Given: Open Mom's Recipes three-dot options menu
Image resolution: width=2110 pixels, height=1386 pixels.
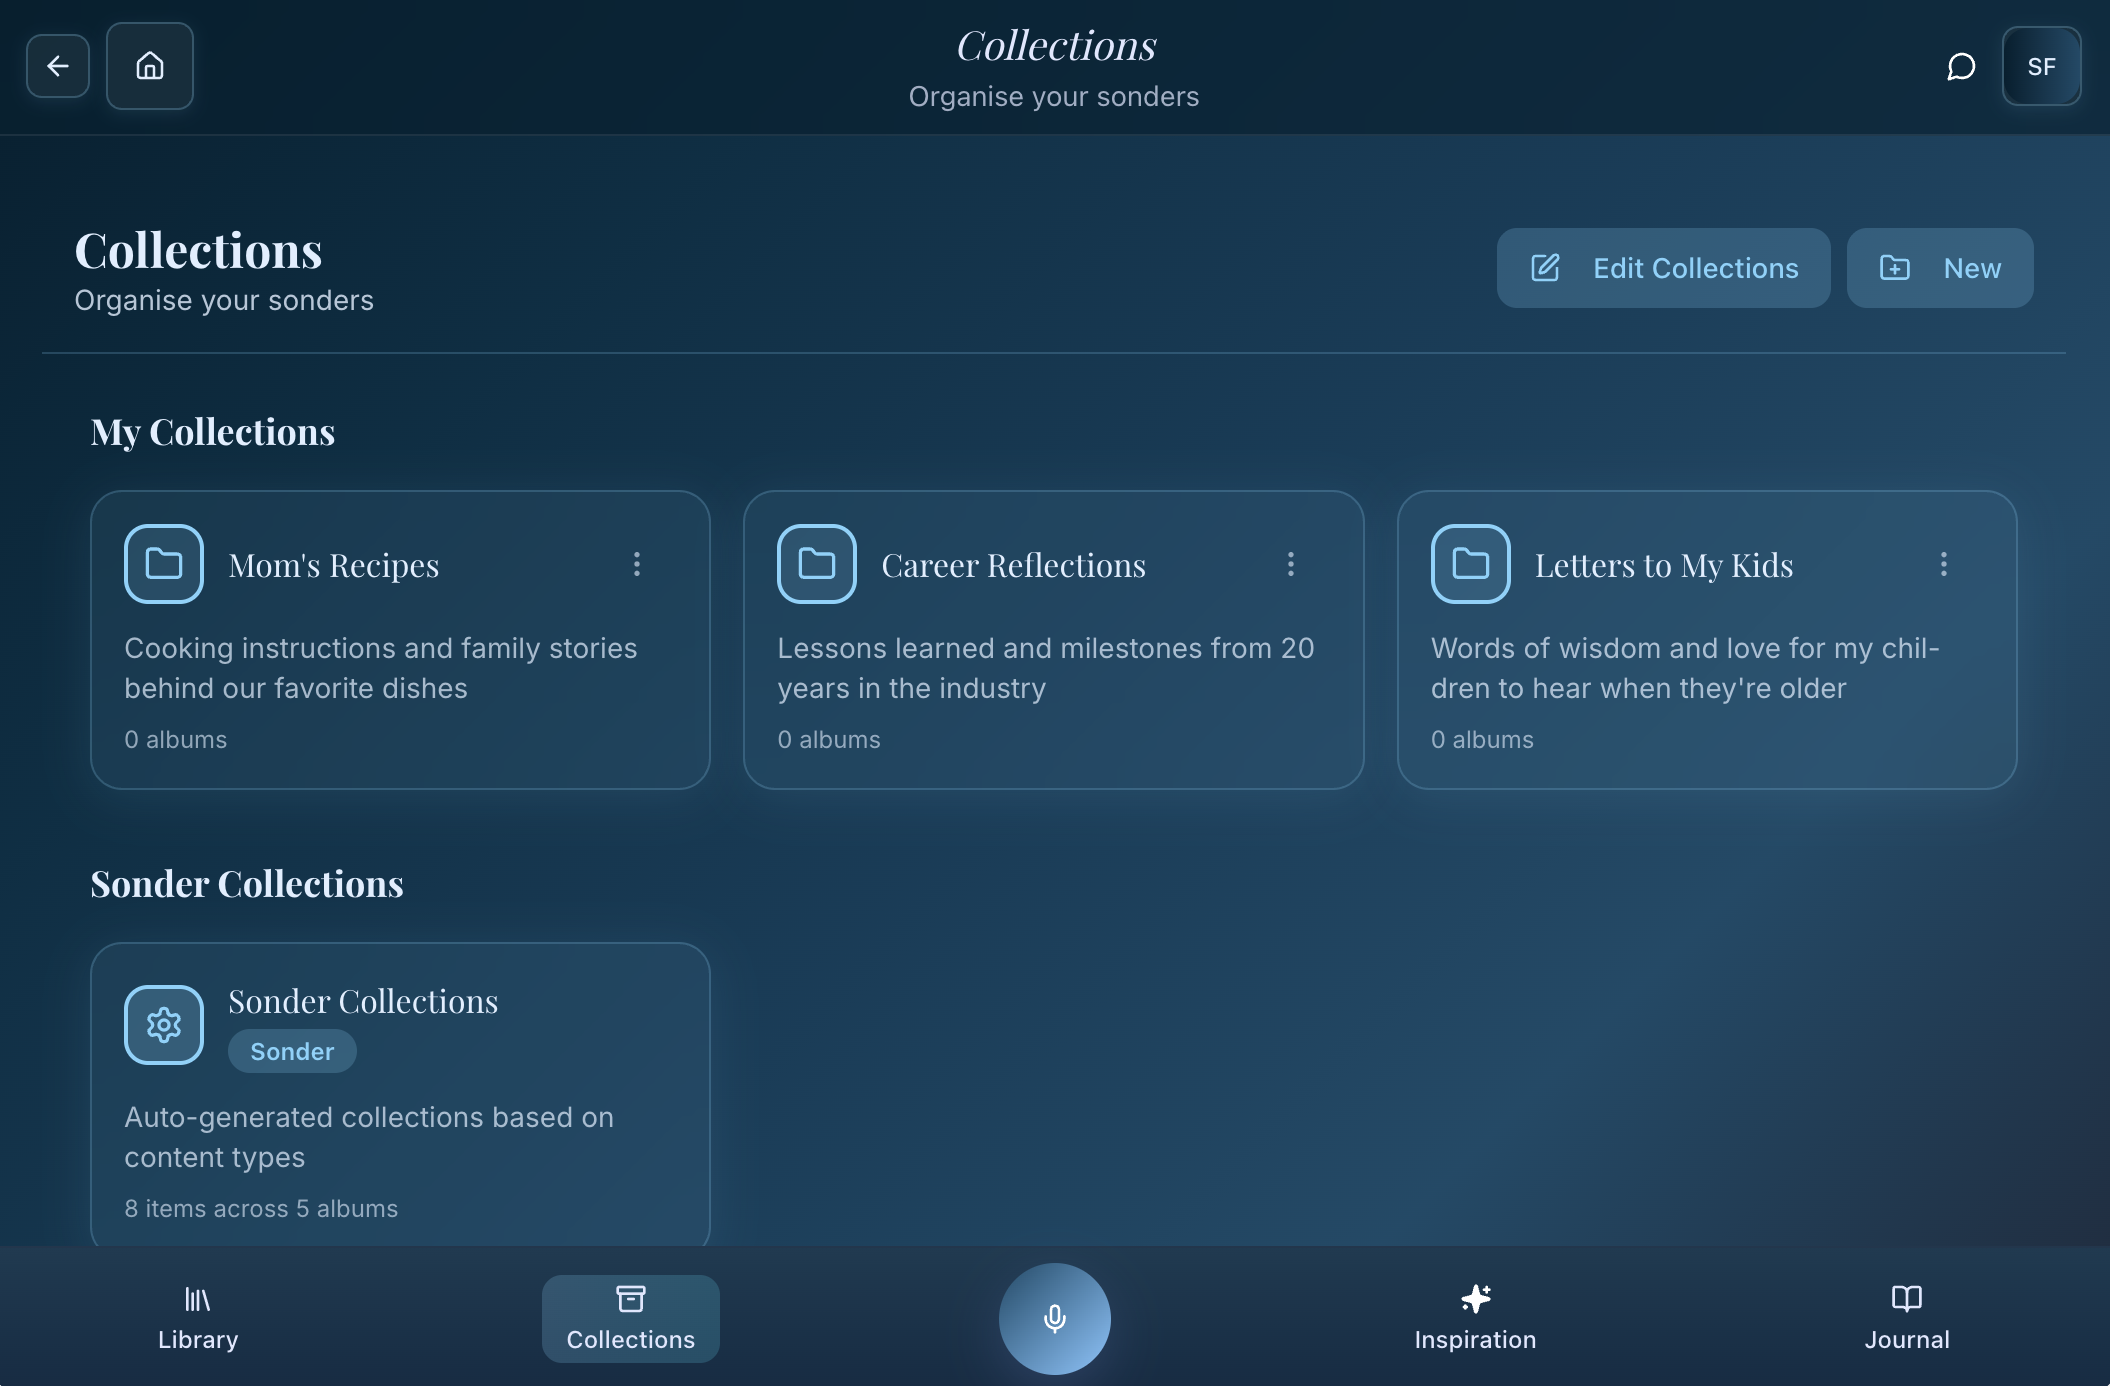Looking at the screenshot, I should coord(637,564).
